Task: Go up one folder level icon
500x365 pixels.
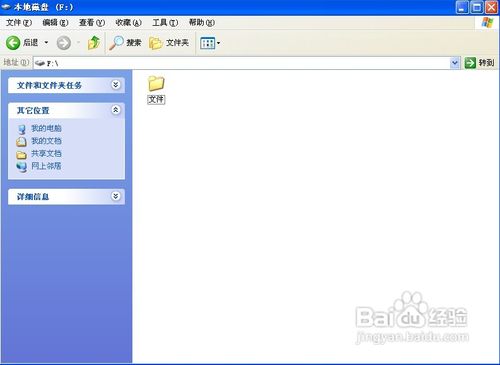Action: pyautogui.click(x=94, y=43)
